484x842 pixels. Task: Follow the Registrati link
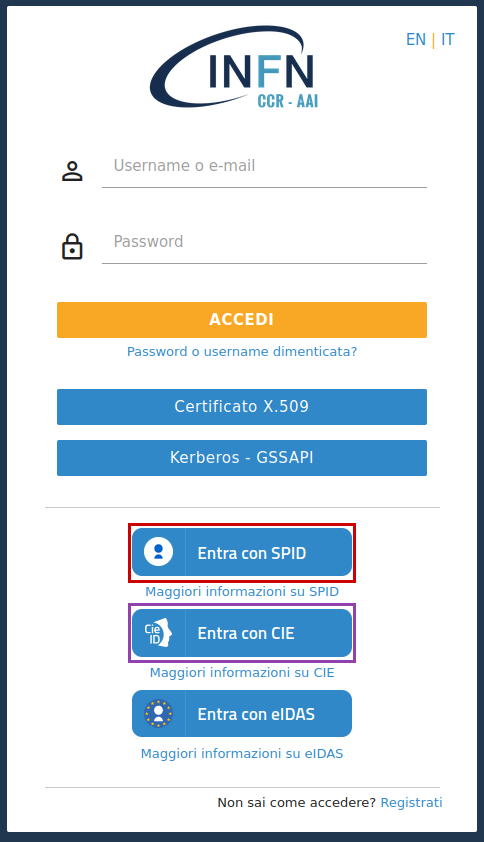tap(411, 803)
